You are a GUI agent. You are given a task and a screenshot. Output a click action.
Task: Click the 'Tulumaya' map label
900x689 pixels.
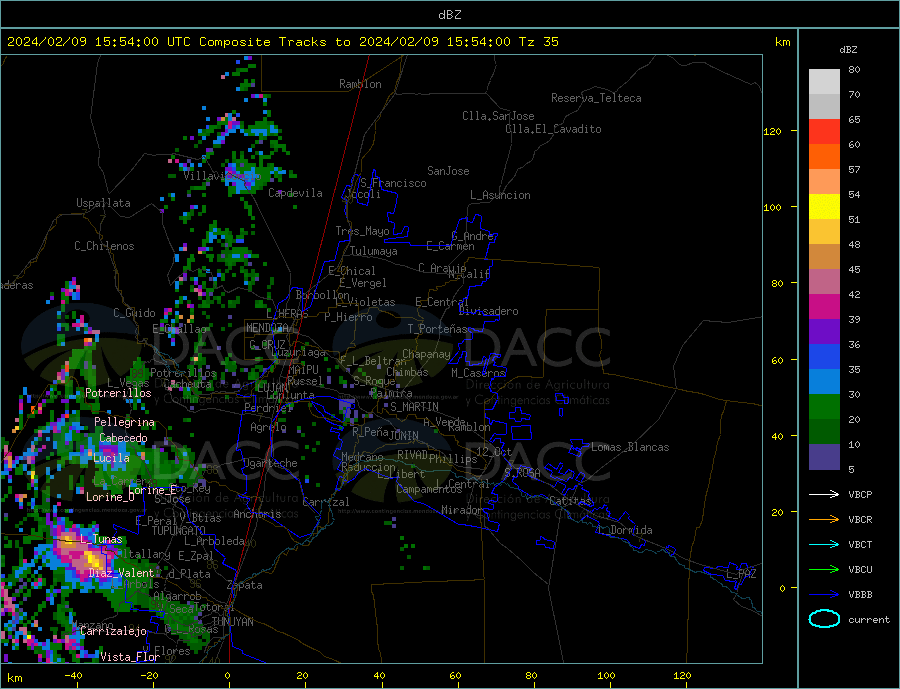click(374, 251)
